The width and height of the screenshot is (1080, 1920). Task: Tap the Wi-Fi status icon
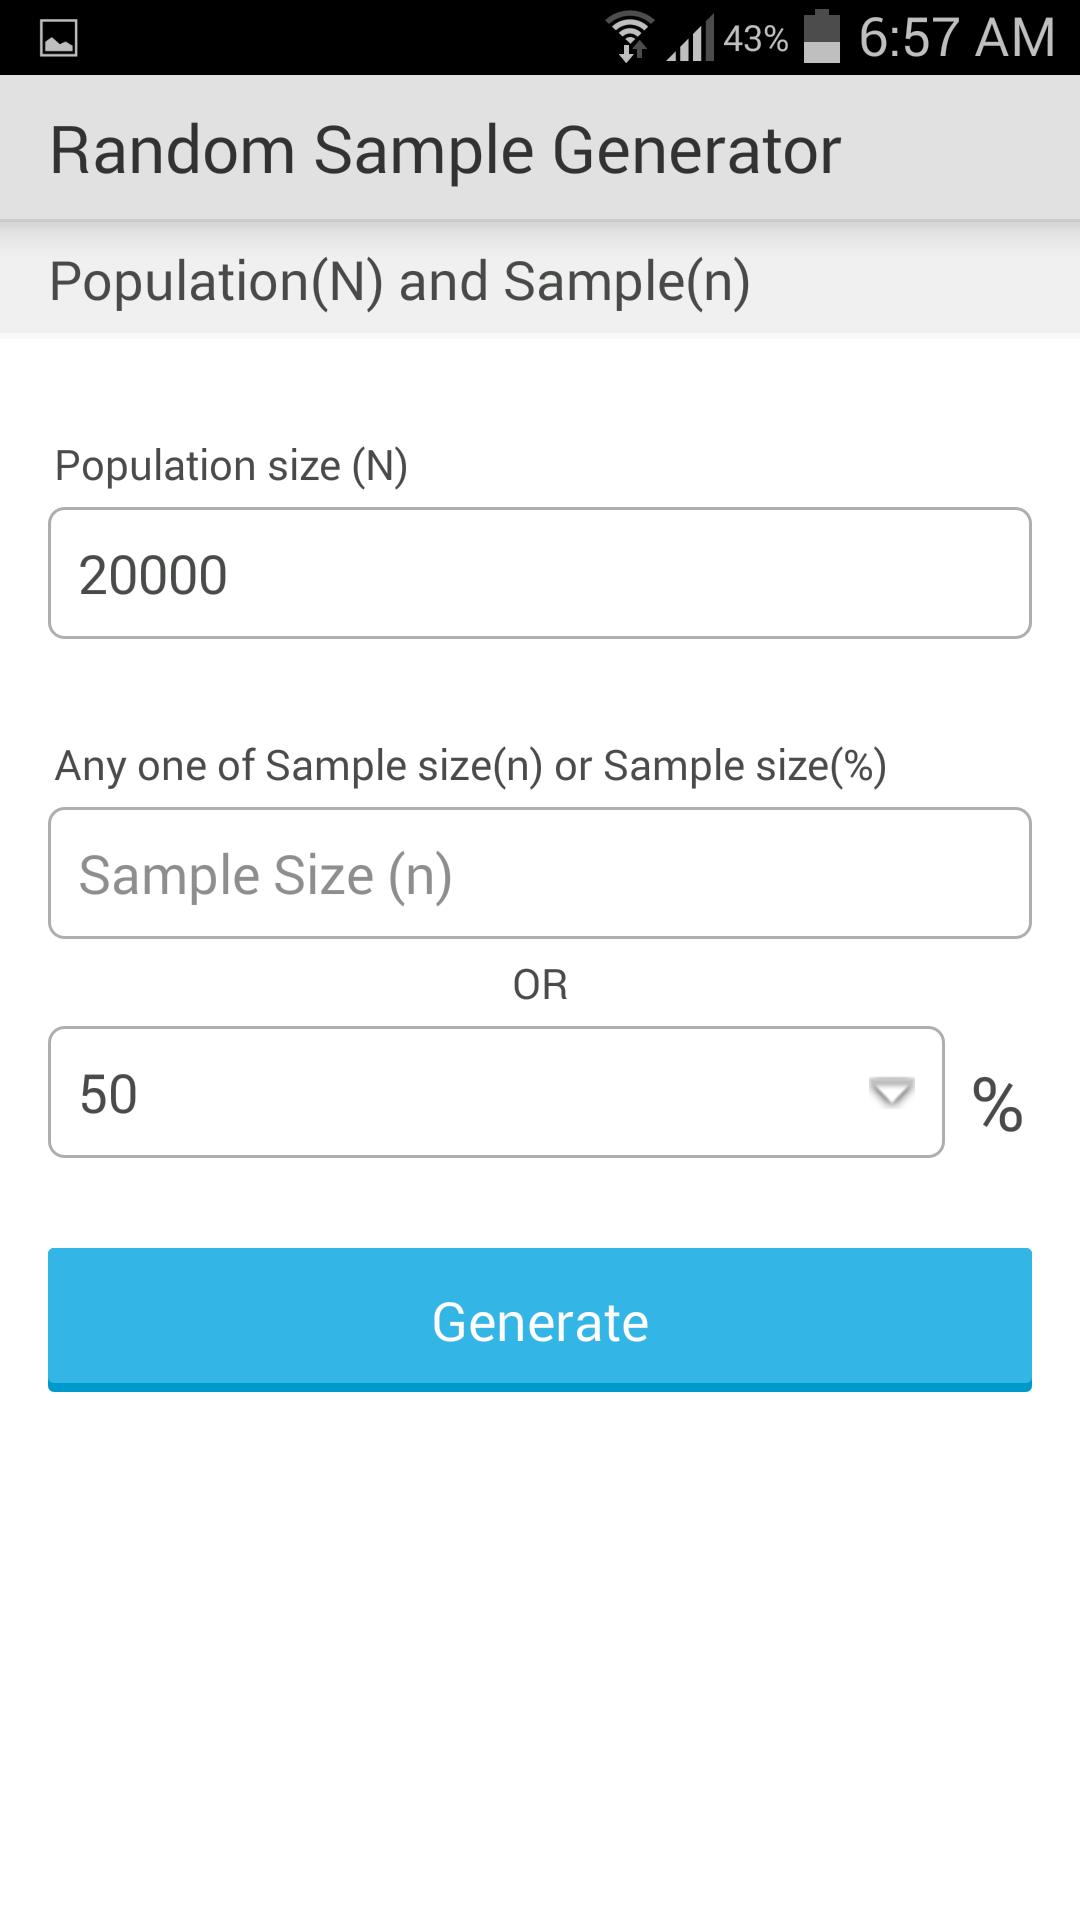pos(630,38)
